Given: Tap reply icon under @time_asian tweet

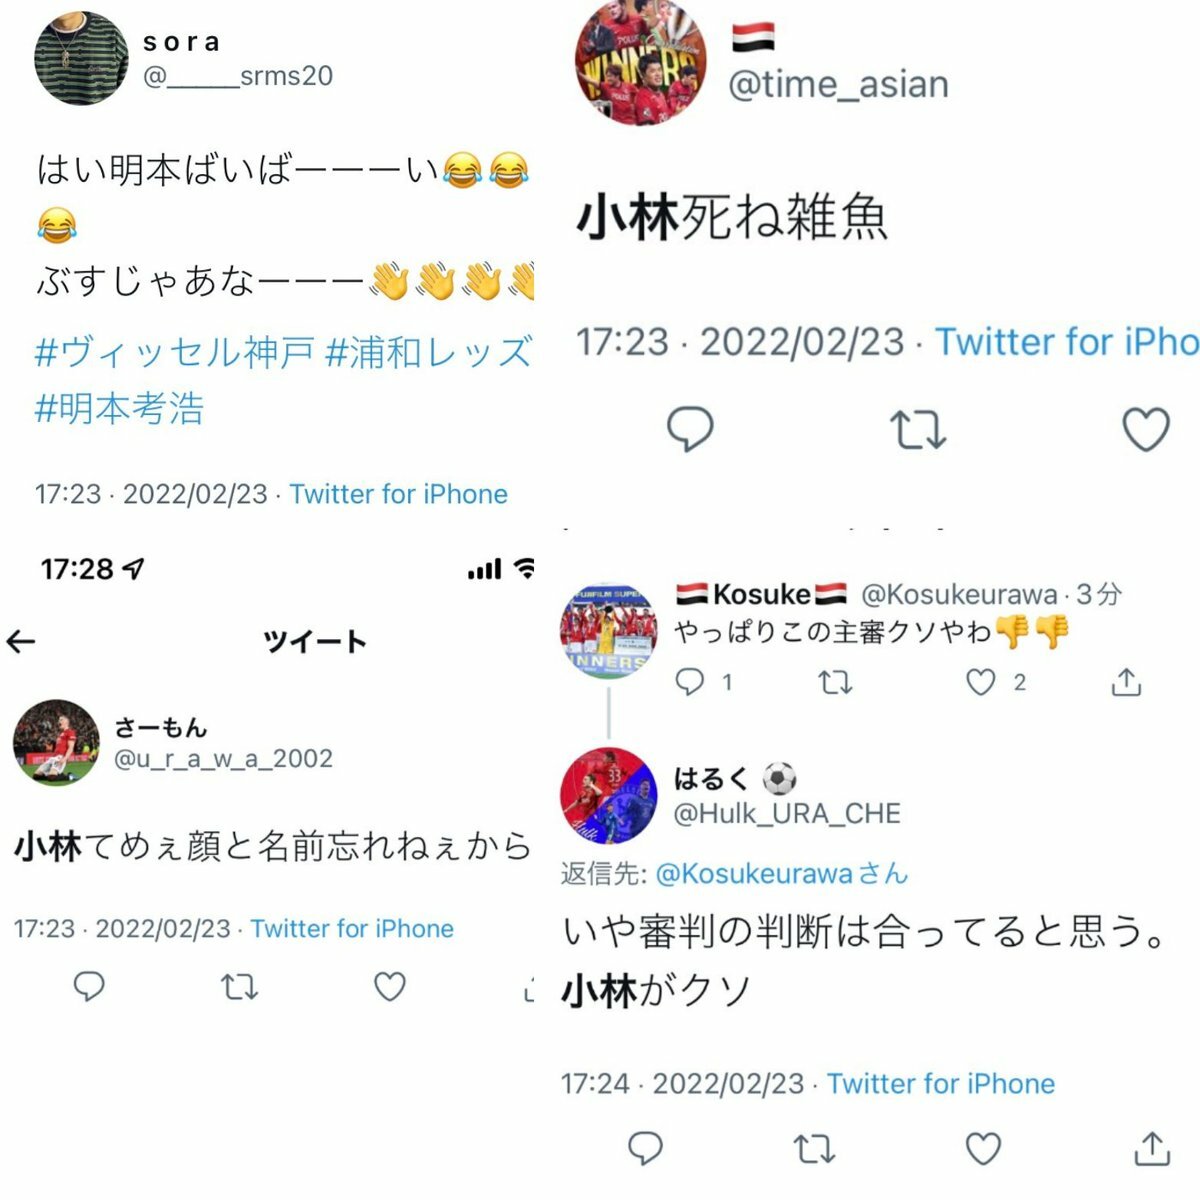Looking at the screenshot, I should 690,430.
